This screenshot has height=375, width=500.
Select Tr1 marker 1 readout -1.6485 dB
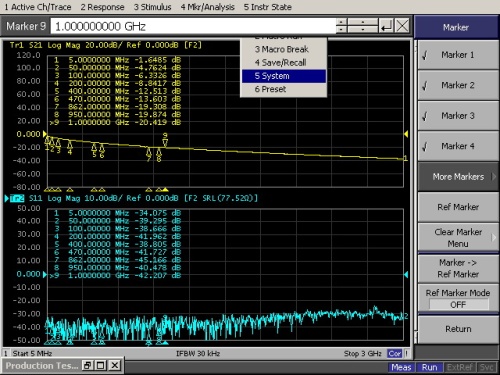point(158,60)
